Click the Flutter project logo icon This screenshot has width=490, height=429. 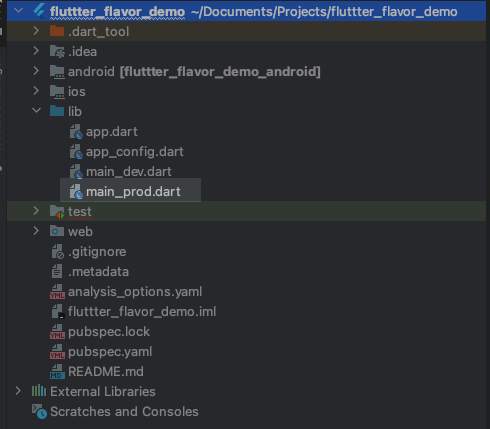click(40, 11)
